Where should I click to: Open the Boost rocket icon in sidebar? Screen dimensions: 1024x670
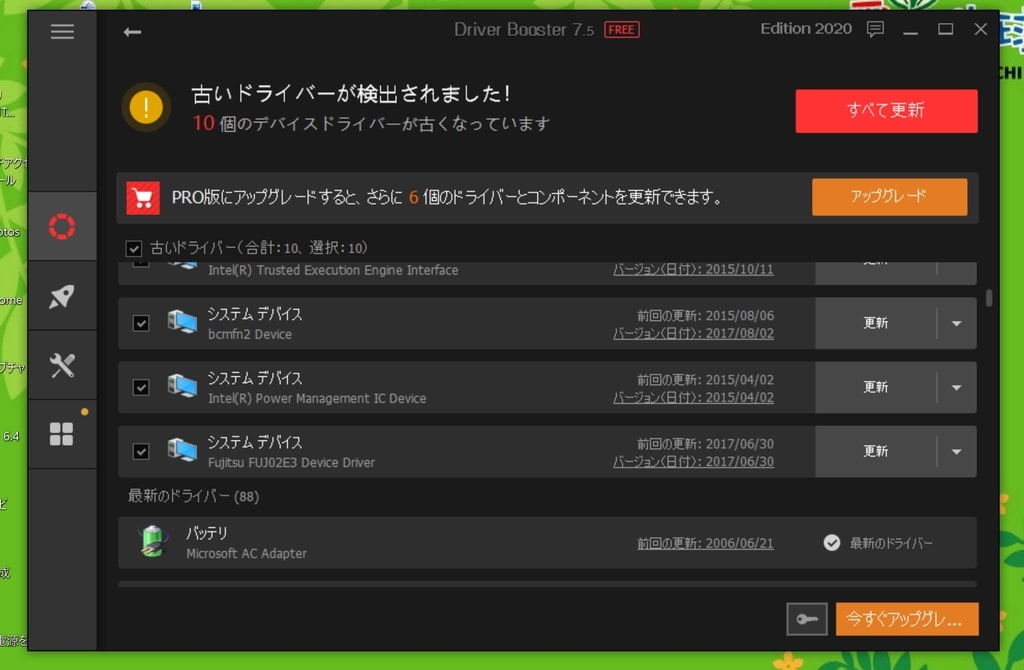coord(62,296)
